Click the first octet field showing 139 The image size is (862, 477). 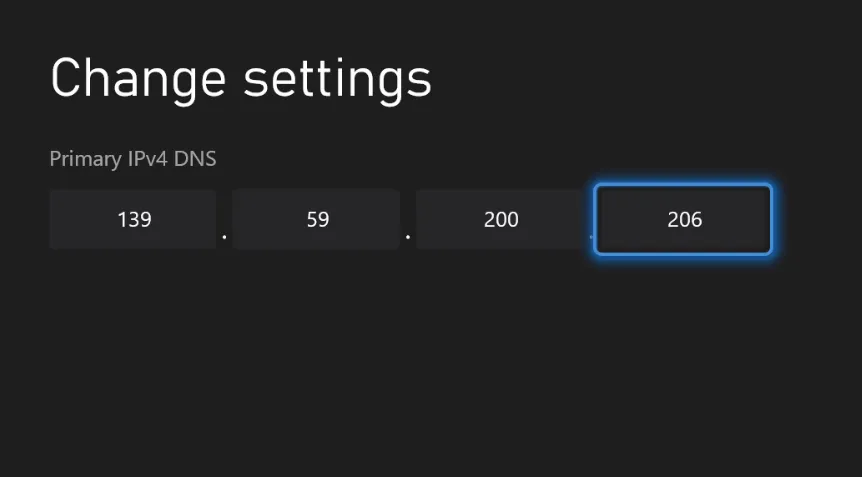[x=133, y=219]
